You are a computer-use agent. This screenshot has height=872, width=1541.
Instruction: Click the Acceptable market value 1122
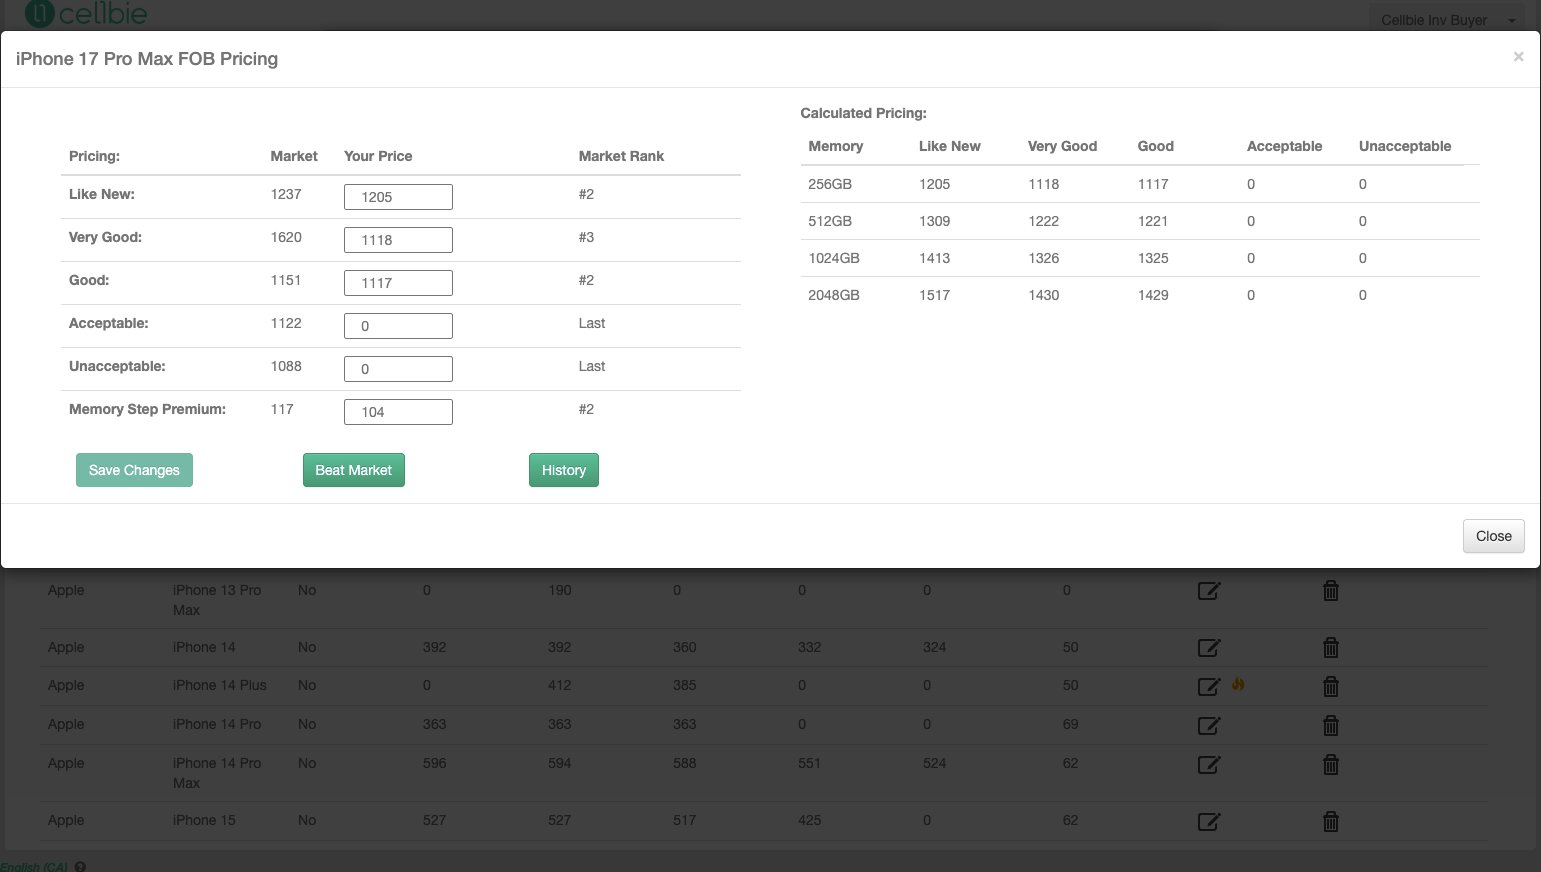[286, 323]
